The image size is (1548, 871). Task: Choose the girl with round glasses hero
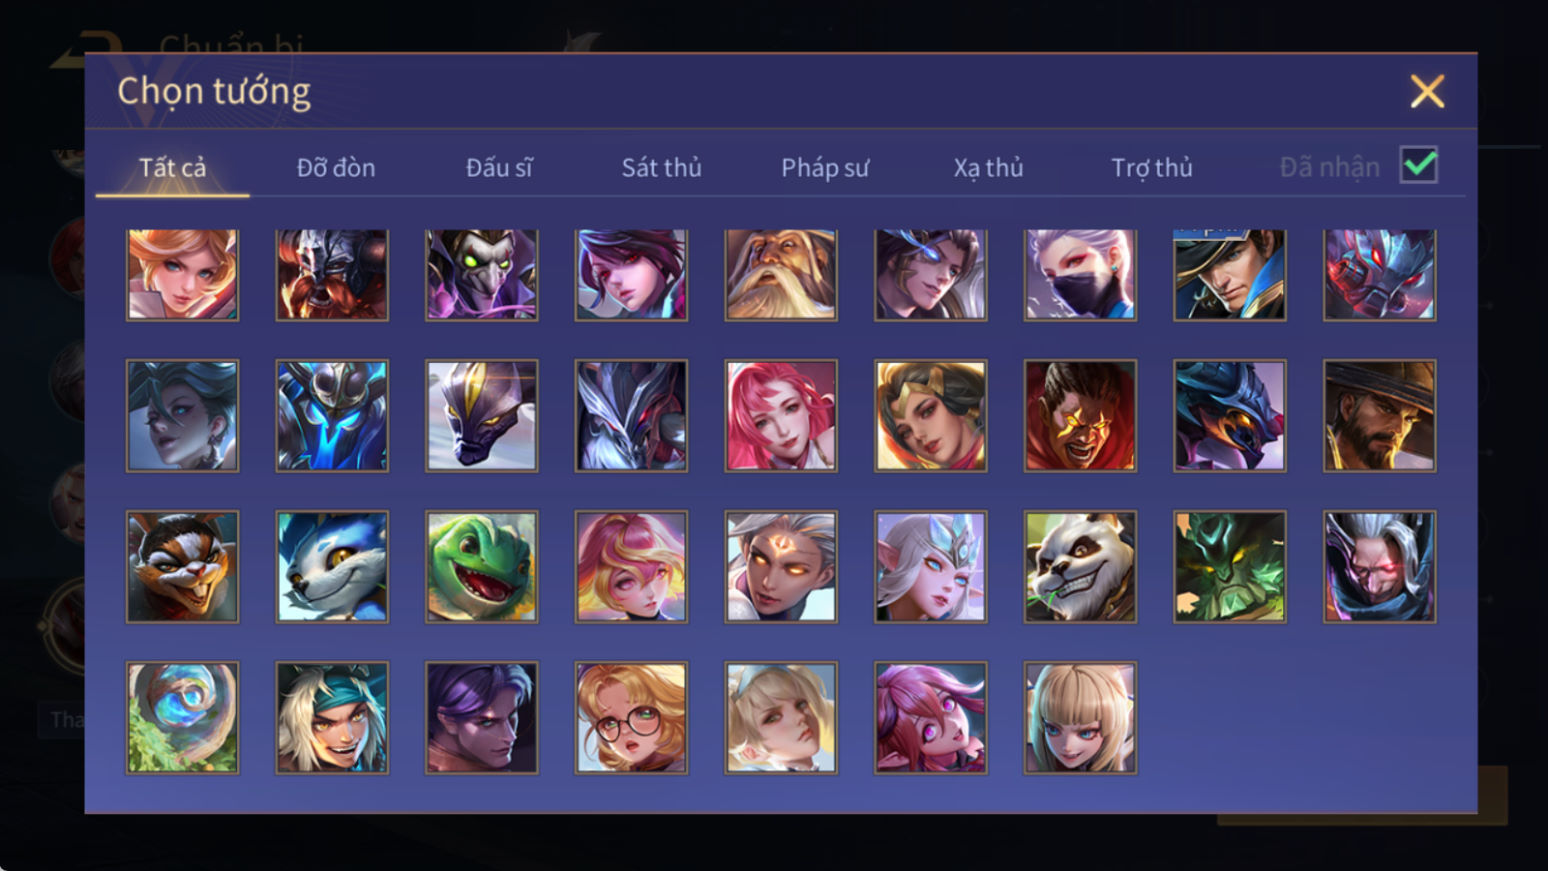[631, 718]
